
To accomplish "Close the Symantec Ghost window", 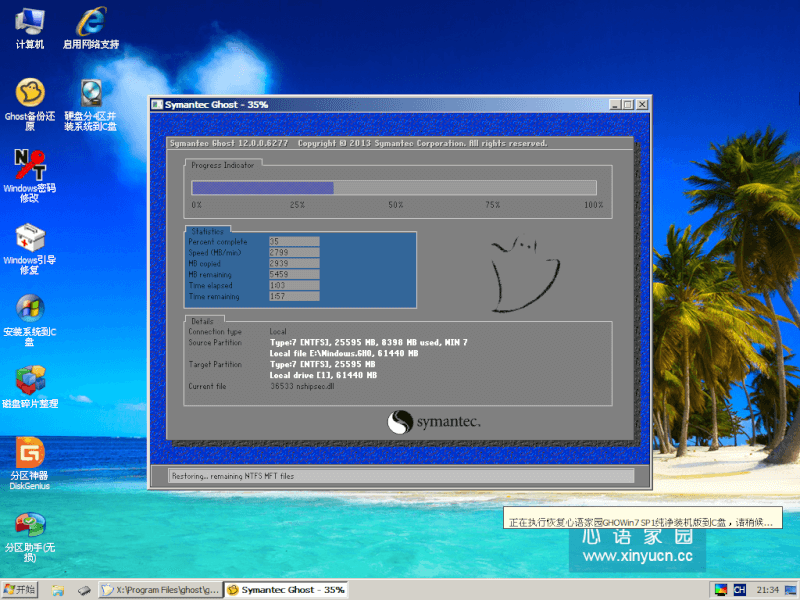I will pos(642,105).
